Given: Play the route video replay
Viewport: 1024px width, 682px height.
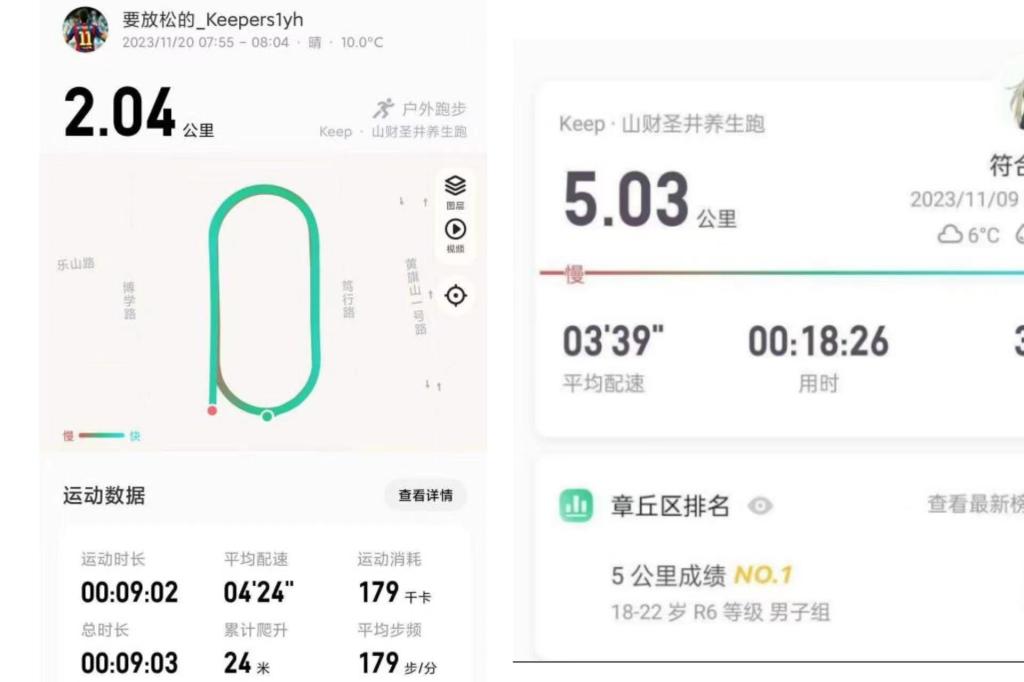Looking at the screenshot, I should pyautogui.click(x=455, y=235).
